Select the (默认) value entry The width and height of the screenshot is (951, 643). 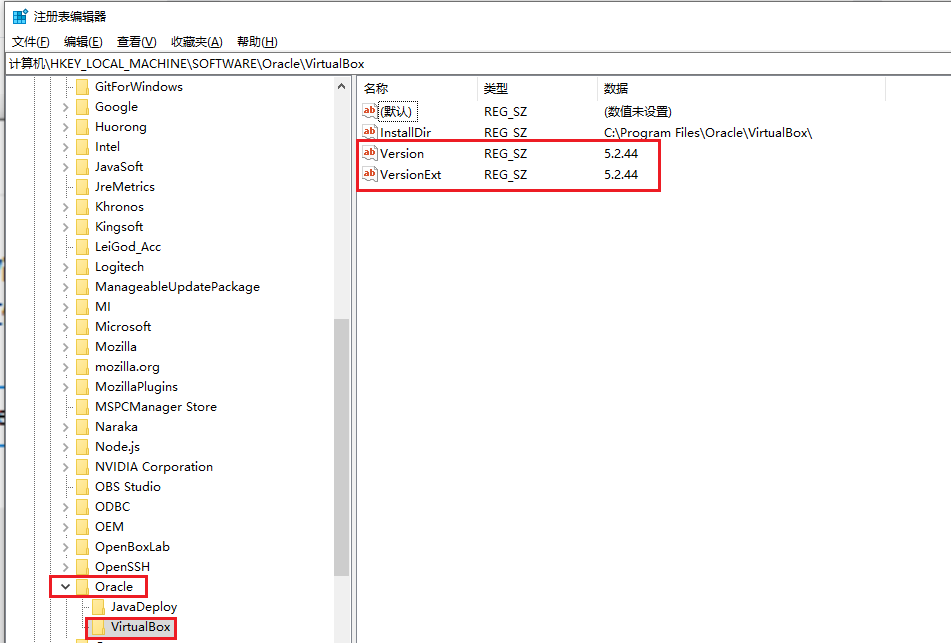[398, 112]
